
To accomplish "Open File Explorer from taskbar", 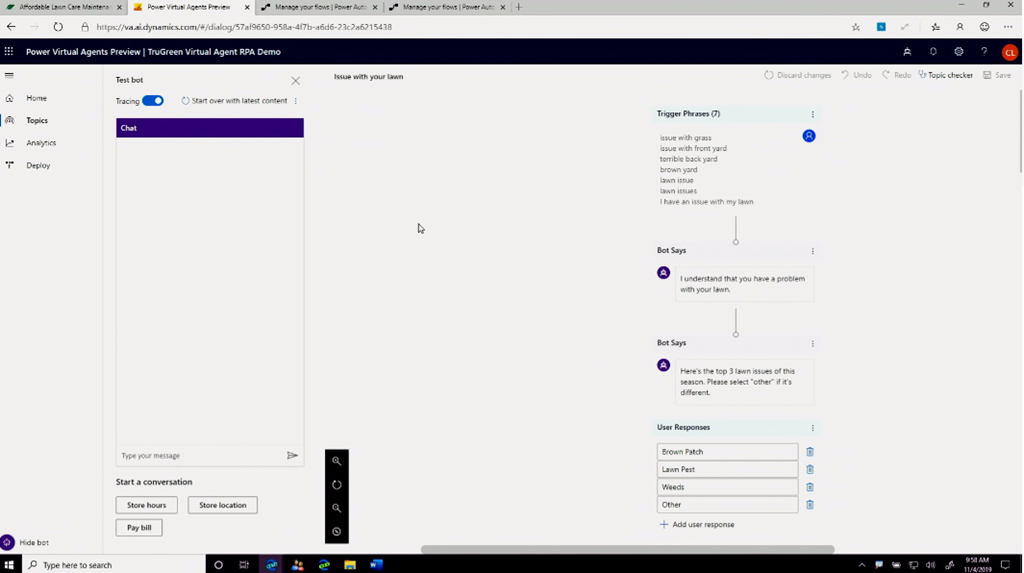I will [350, 565].
